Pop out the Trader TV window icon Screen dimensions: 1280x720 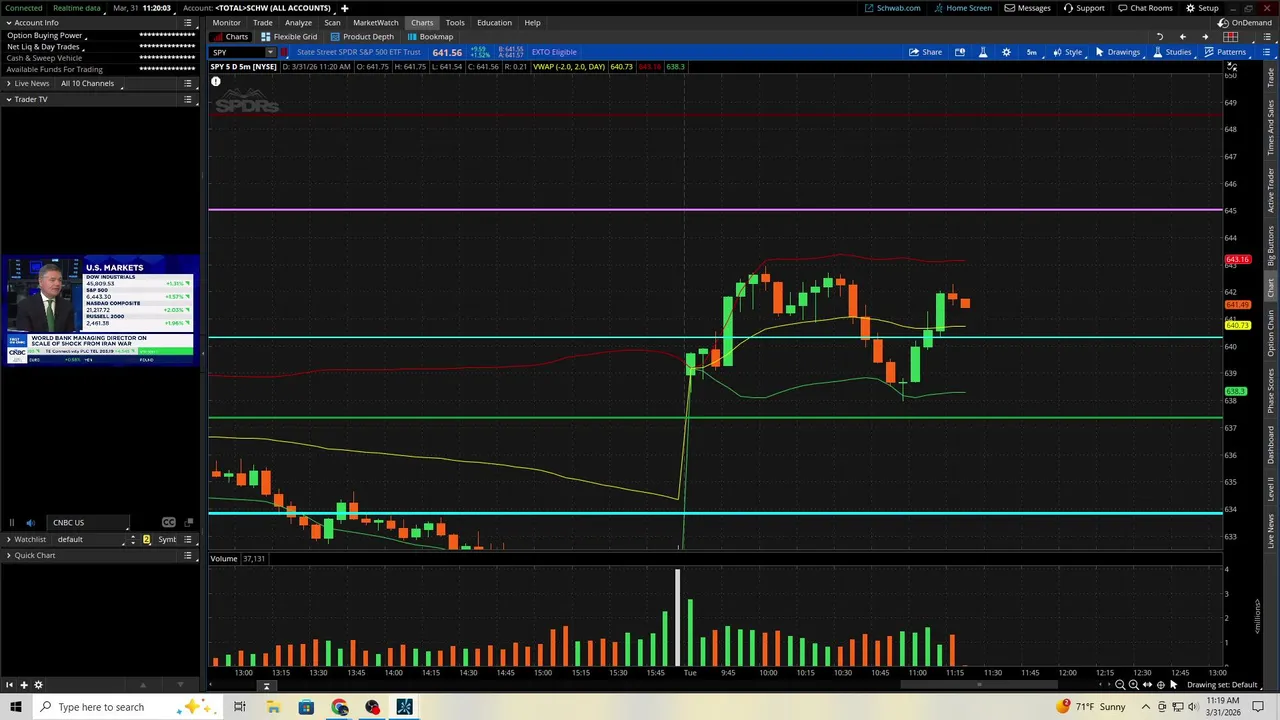pyautogui.click(x=187, y=522)
